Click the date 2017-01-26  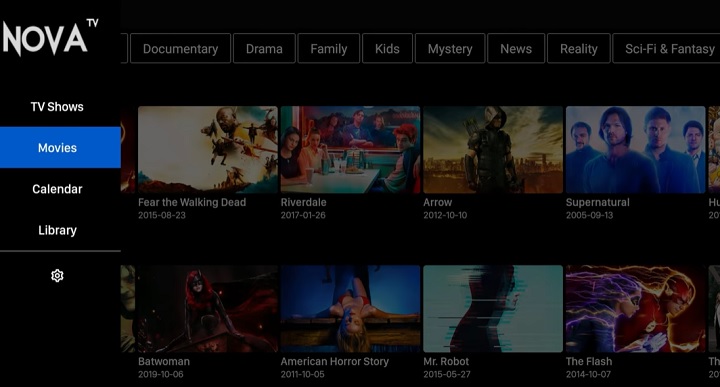point(303,215)
